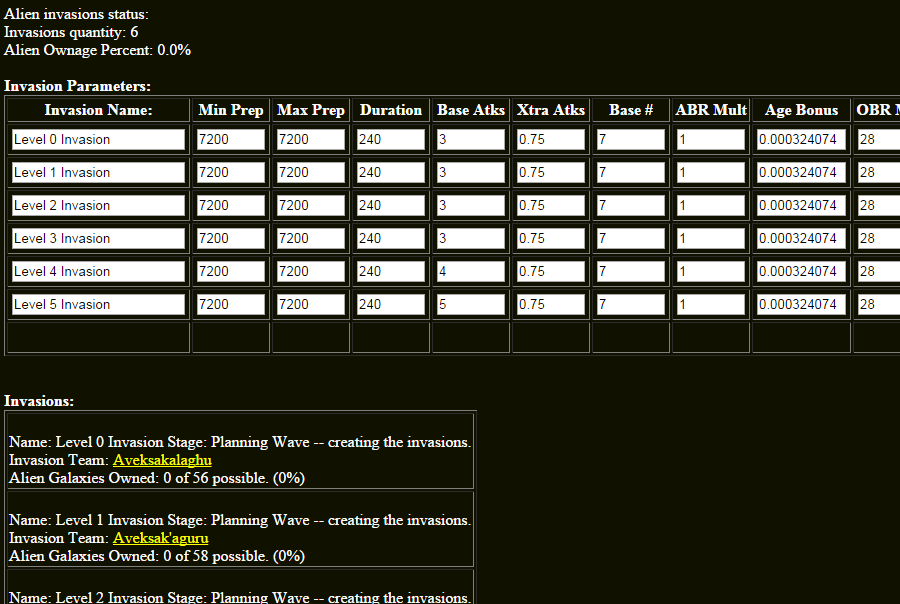Select the Level 1 Invasion name field
900x604 pixels.
(98, 173)
